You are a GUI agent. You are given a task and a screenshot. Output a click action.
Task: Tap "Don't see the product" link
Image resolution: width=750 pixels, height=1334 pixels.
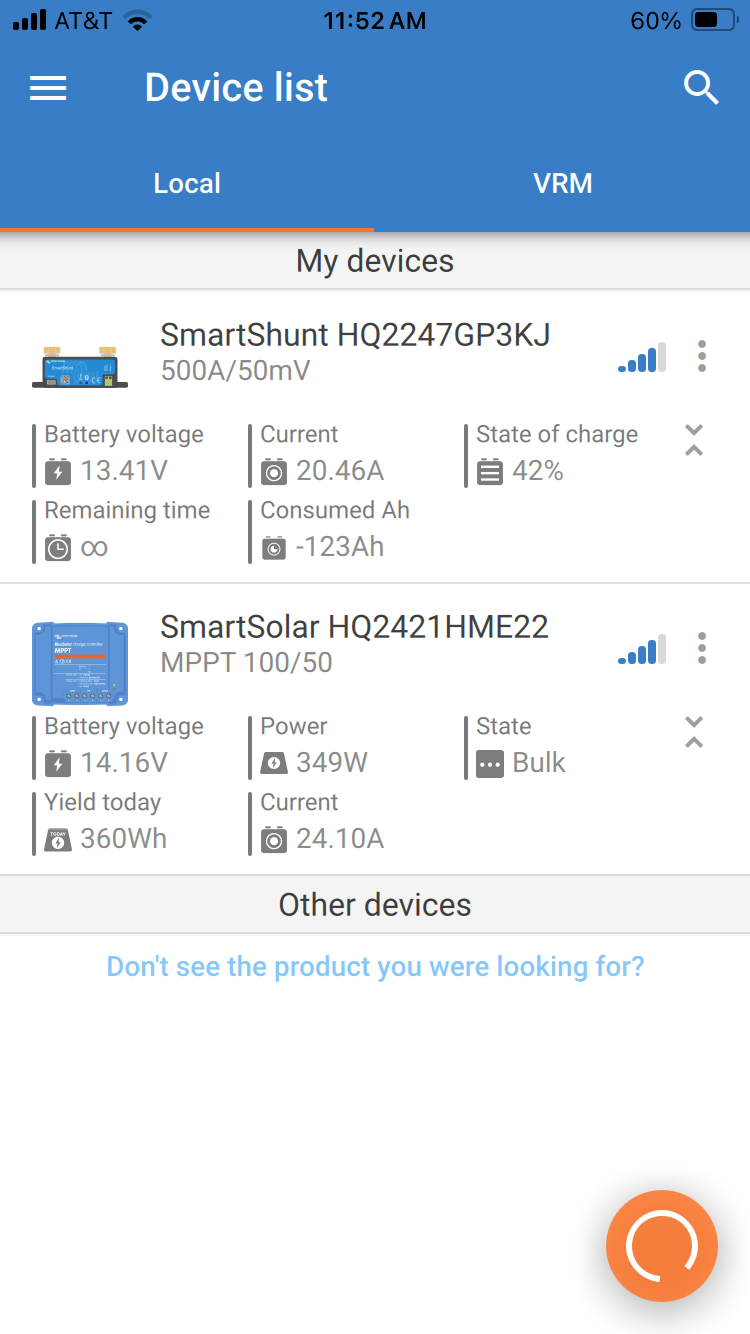(375, 967)
